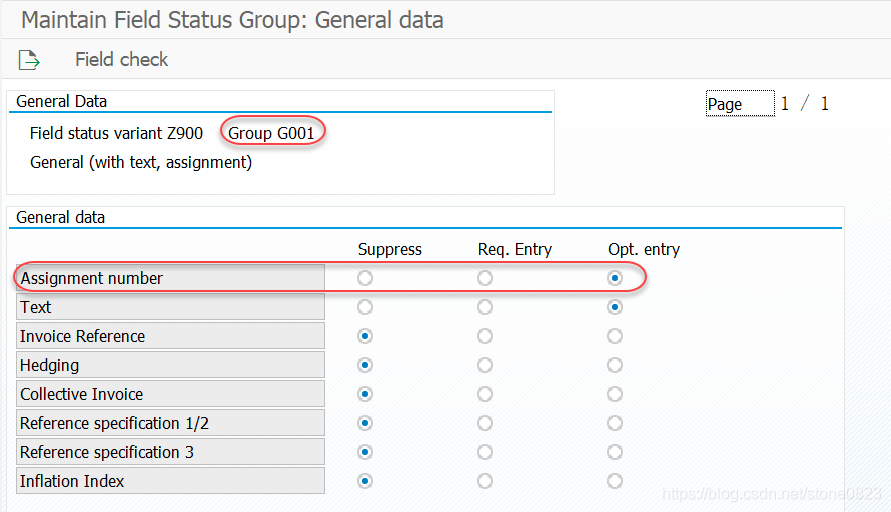Set Text field to Suppress
891x512 pixels.
point(365,307)
